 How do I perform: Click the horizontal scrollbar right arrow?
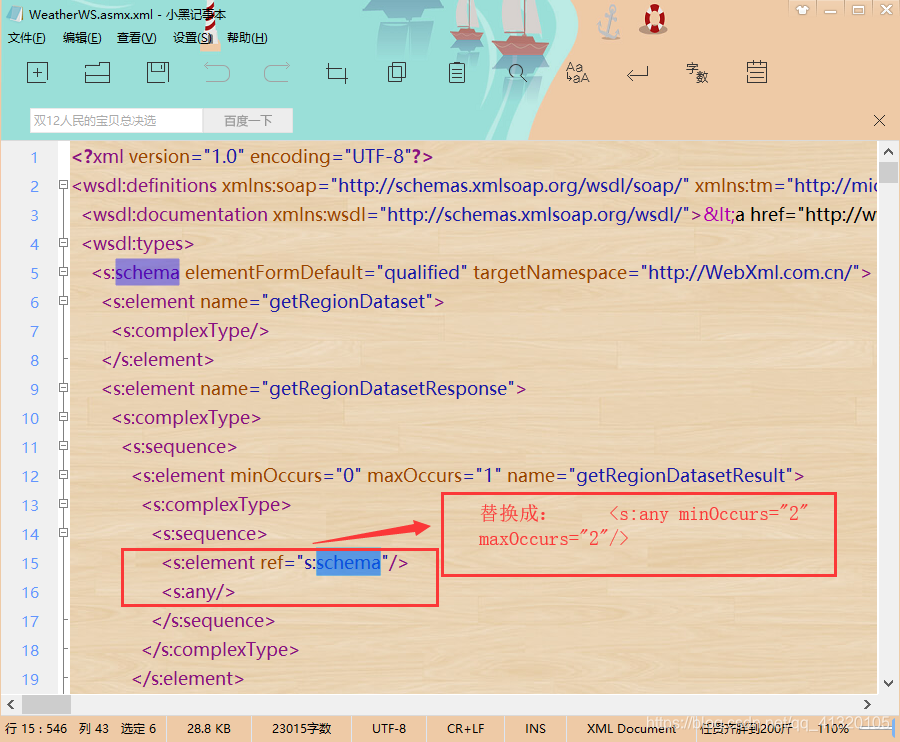[867, 704]
